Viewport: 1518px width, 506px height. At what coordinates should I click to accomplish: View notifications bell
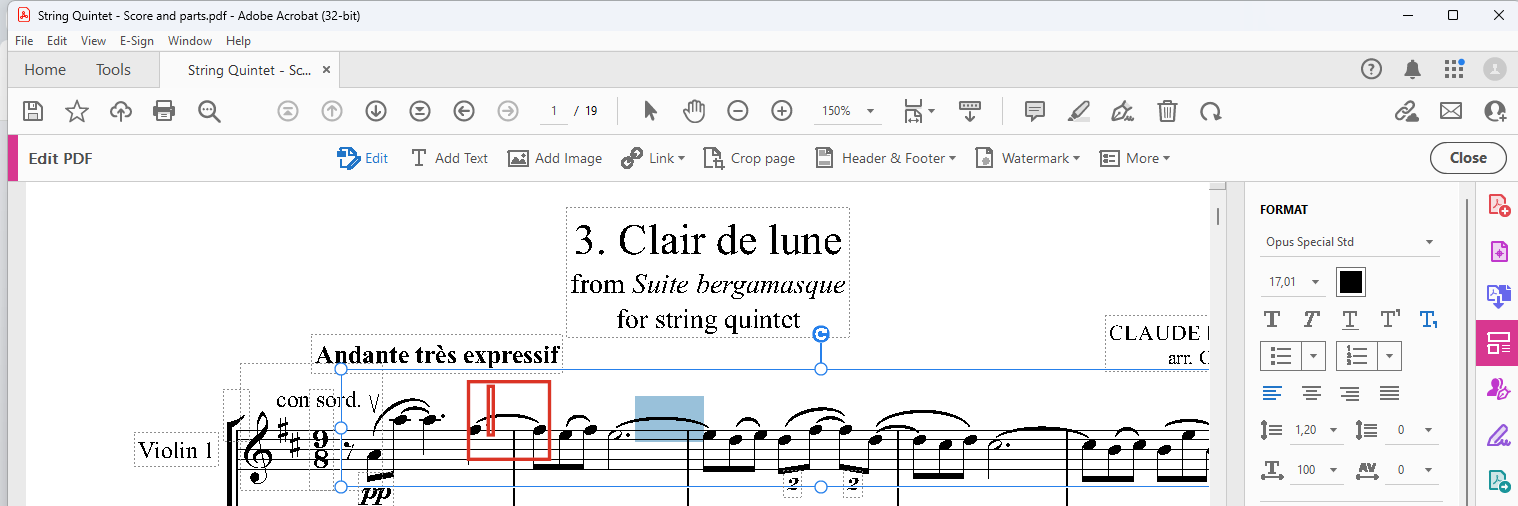[x=1413, y=69]
